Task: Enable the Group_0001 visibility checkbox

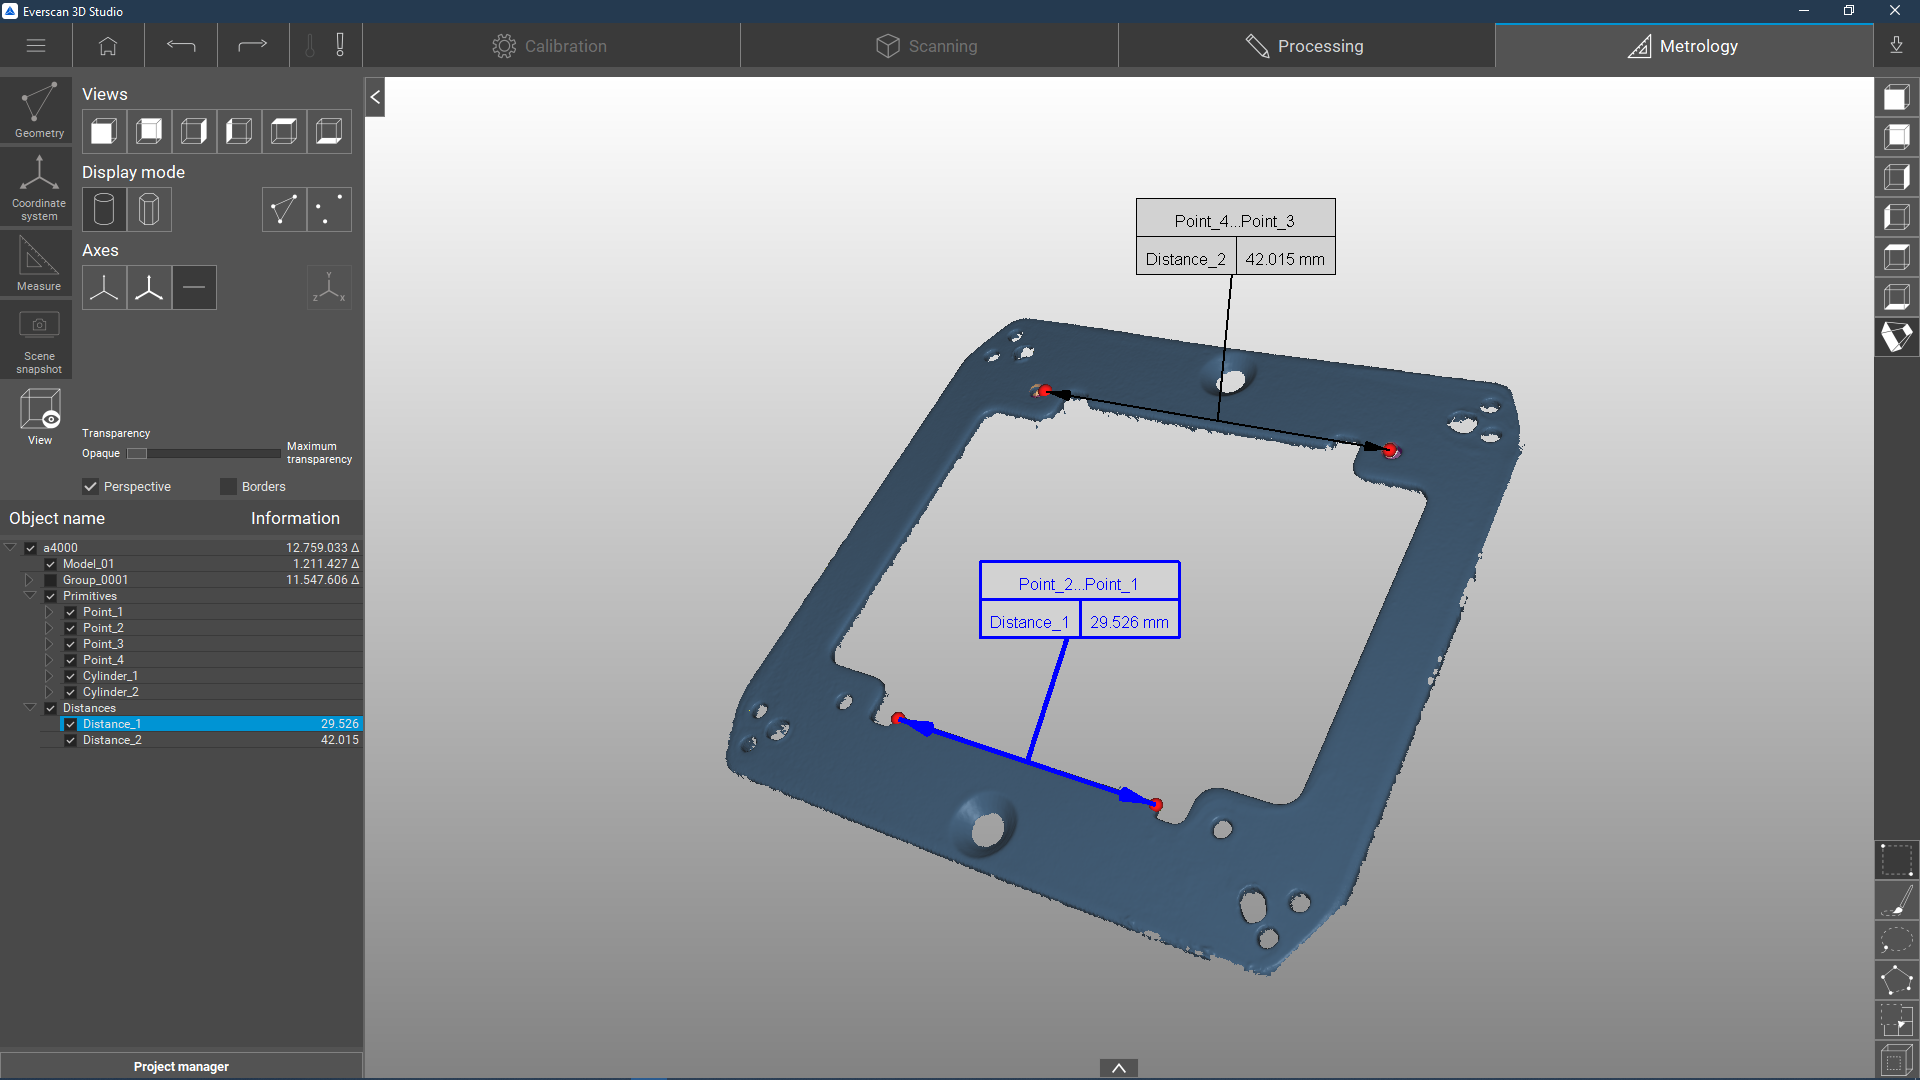Action: coord(51,580)
